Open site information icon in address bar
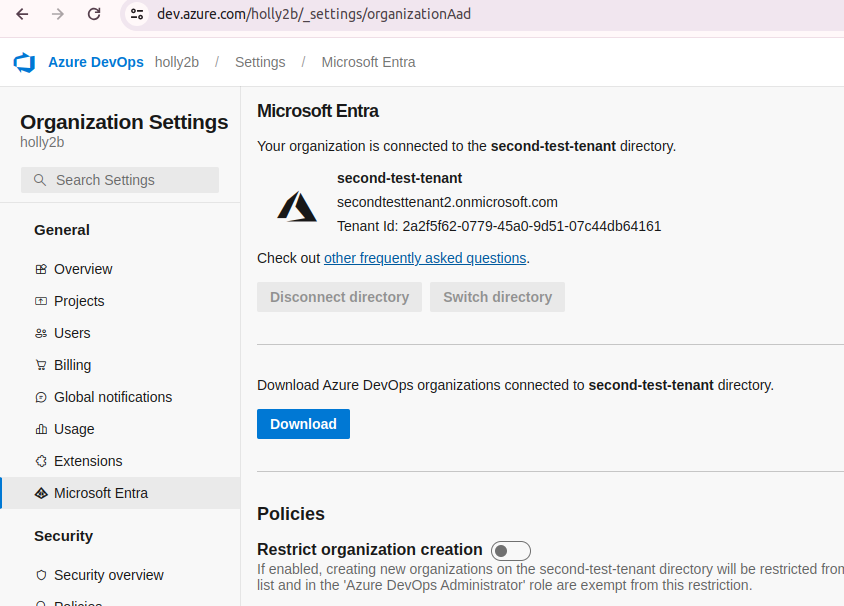This screenshot has width=844, height=606. pyautogui.click(x=137, y=14)
